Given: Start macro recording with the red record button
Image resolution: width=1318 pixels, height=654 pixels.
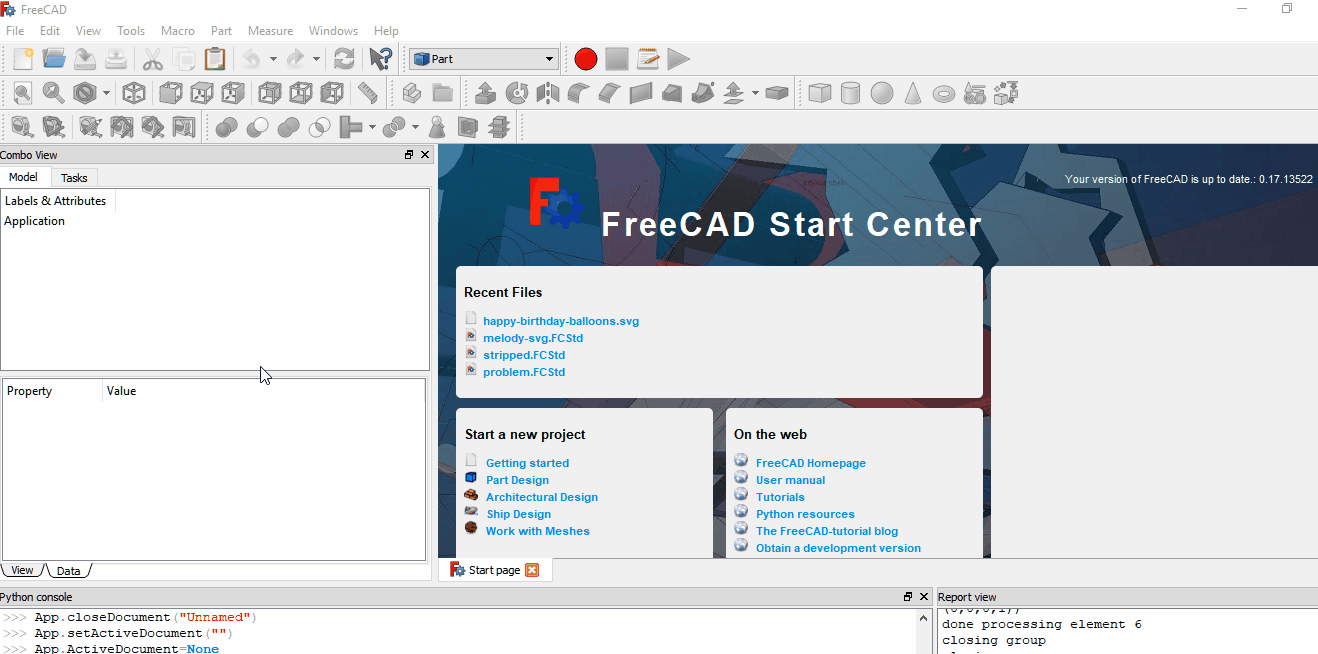Looking at the screenshot, I should tap(585, 58).
